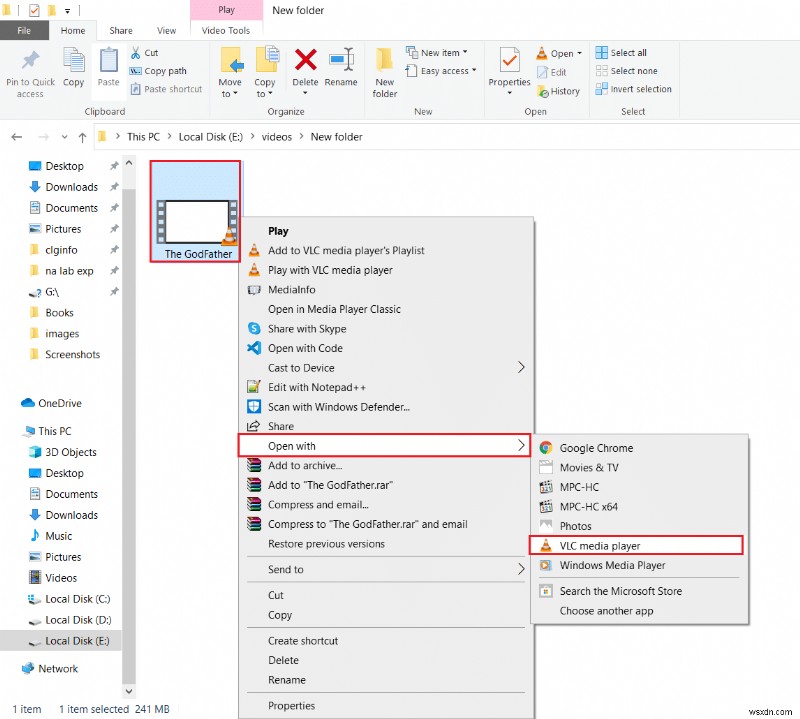Choose MPC-HC x64 in submenu
This screenshot has width=800, height=719.
[639, 507]
